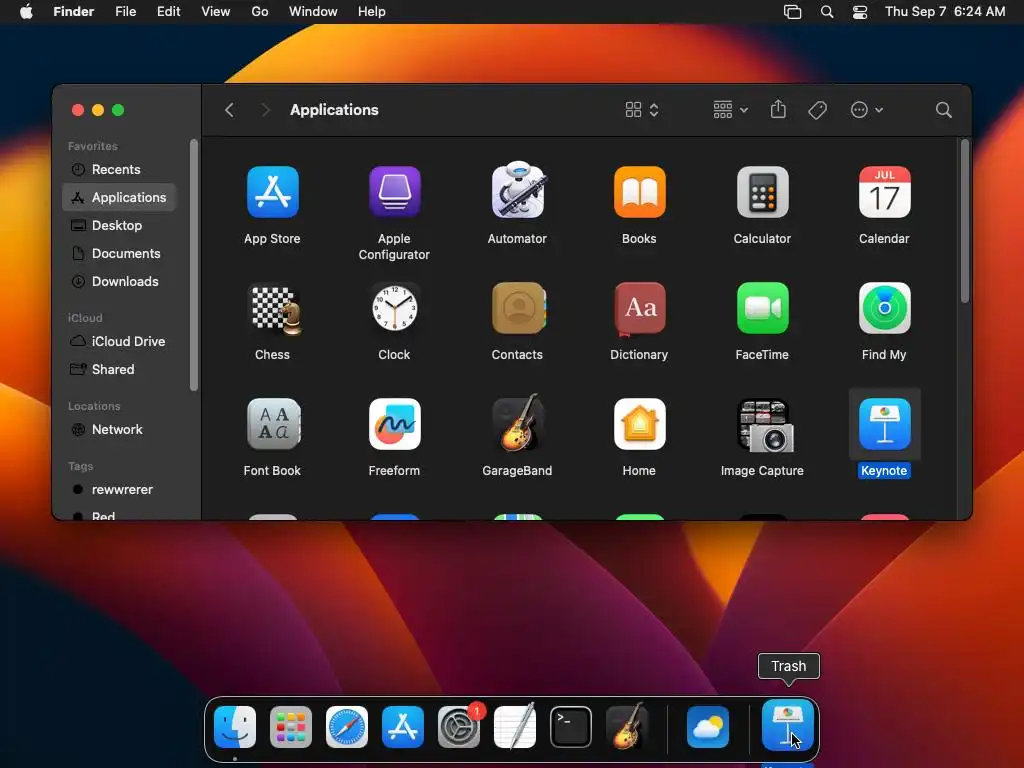Select the FaceTime app icon
This screenshot has width=1024, height=768.
(762, 308)
